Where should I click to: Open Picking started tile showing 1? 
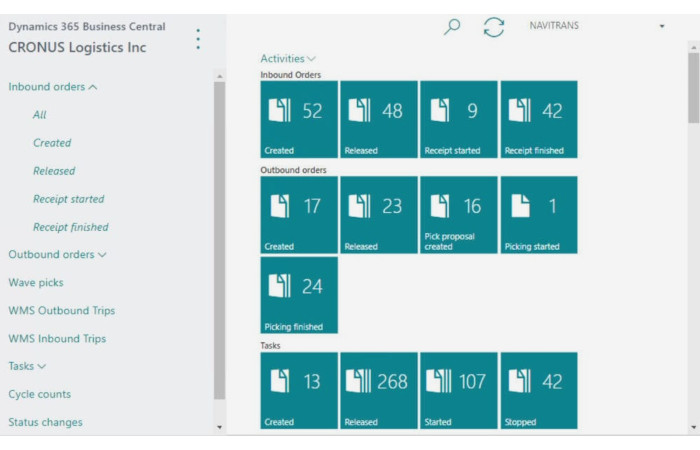click(539, 215)
